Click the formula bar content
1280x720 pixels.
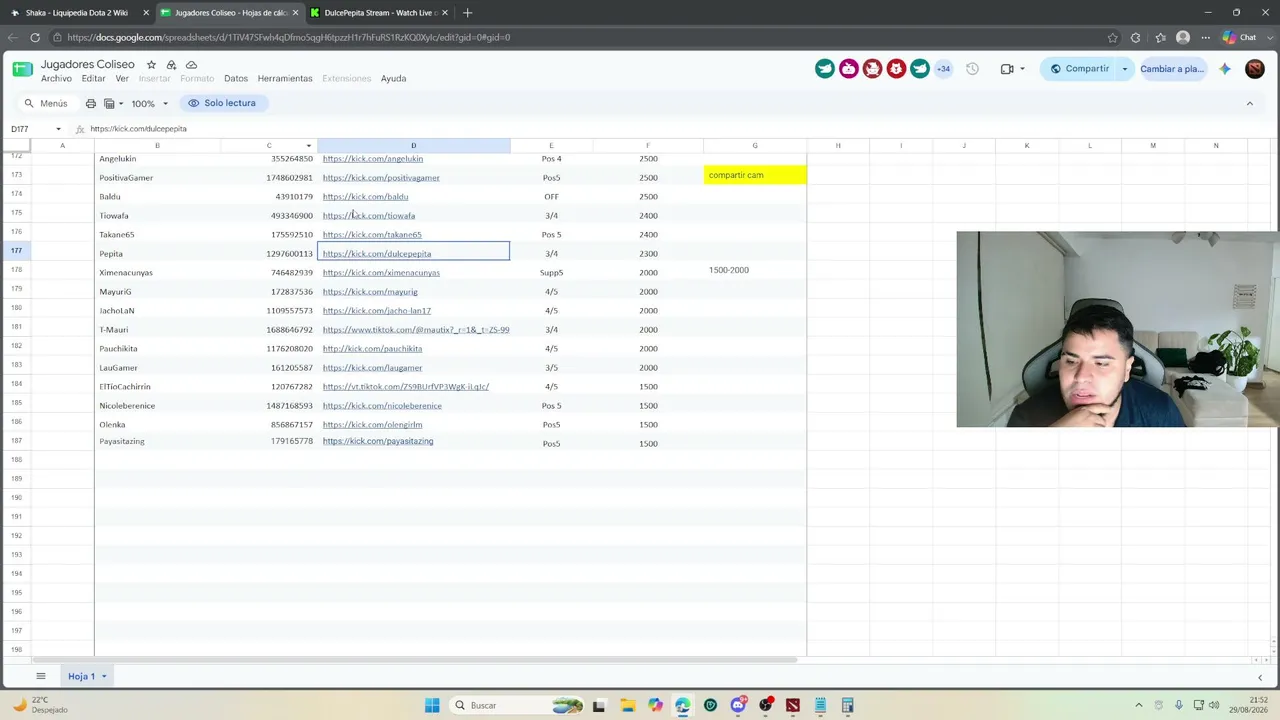tap(138, 129)
